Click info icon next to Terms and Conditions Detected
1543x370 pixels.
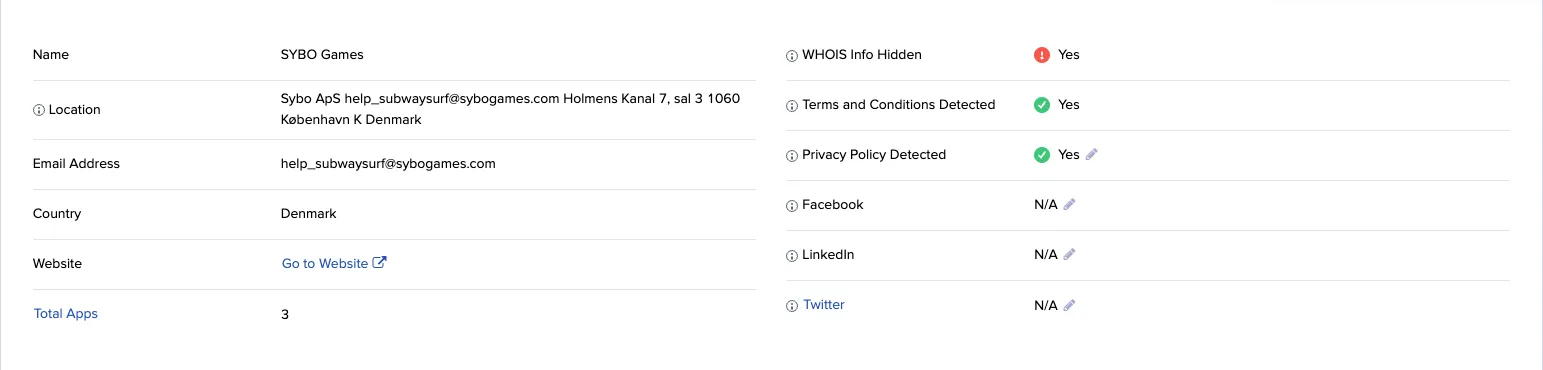pyautogui.click(x=792, y=106)
